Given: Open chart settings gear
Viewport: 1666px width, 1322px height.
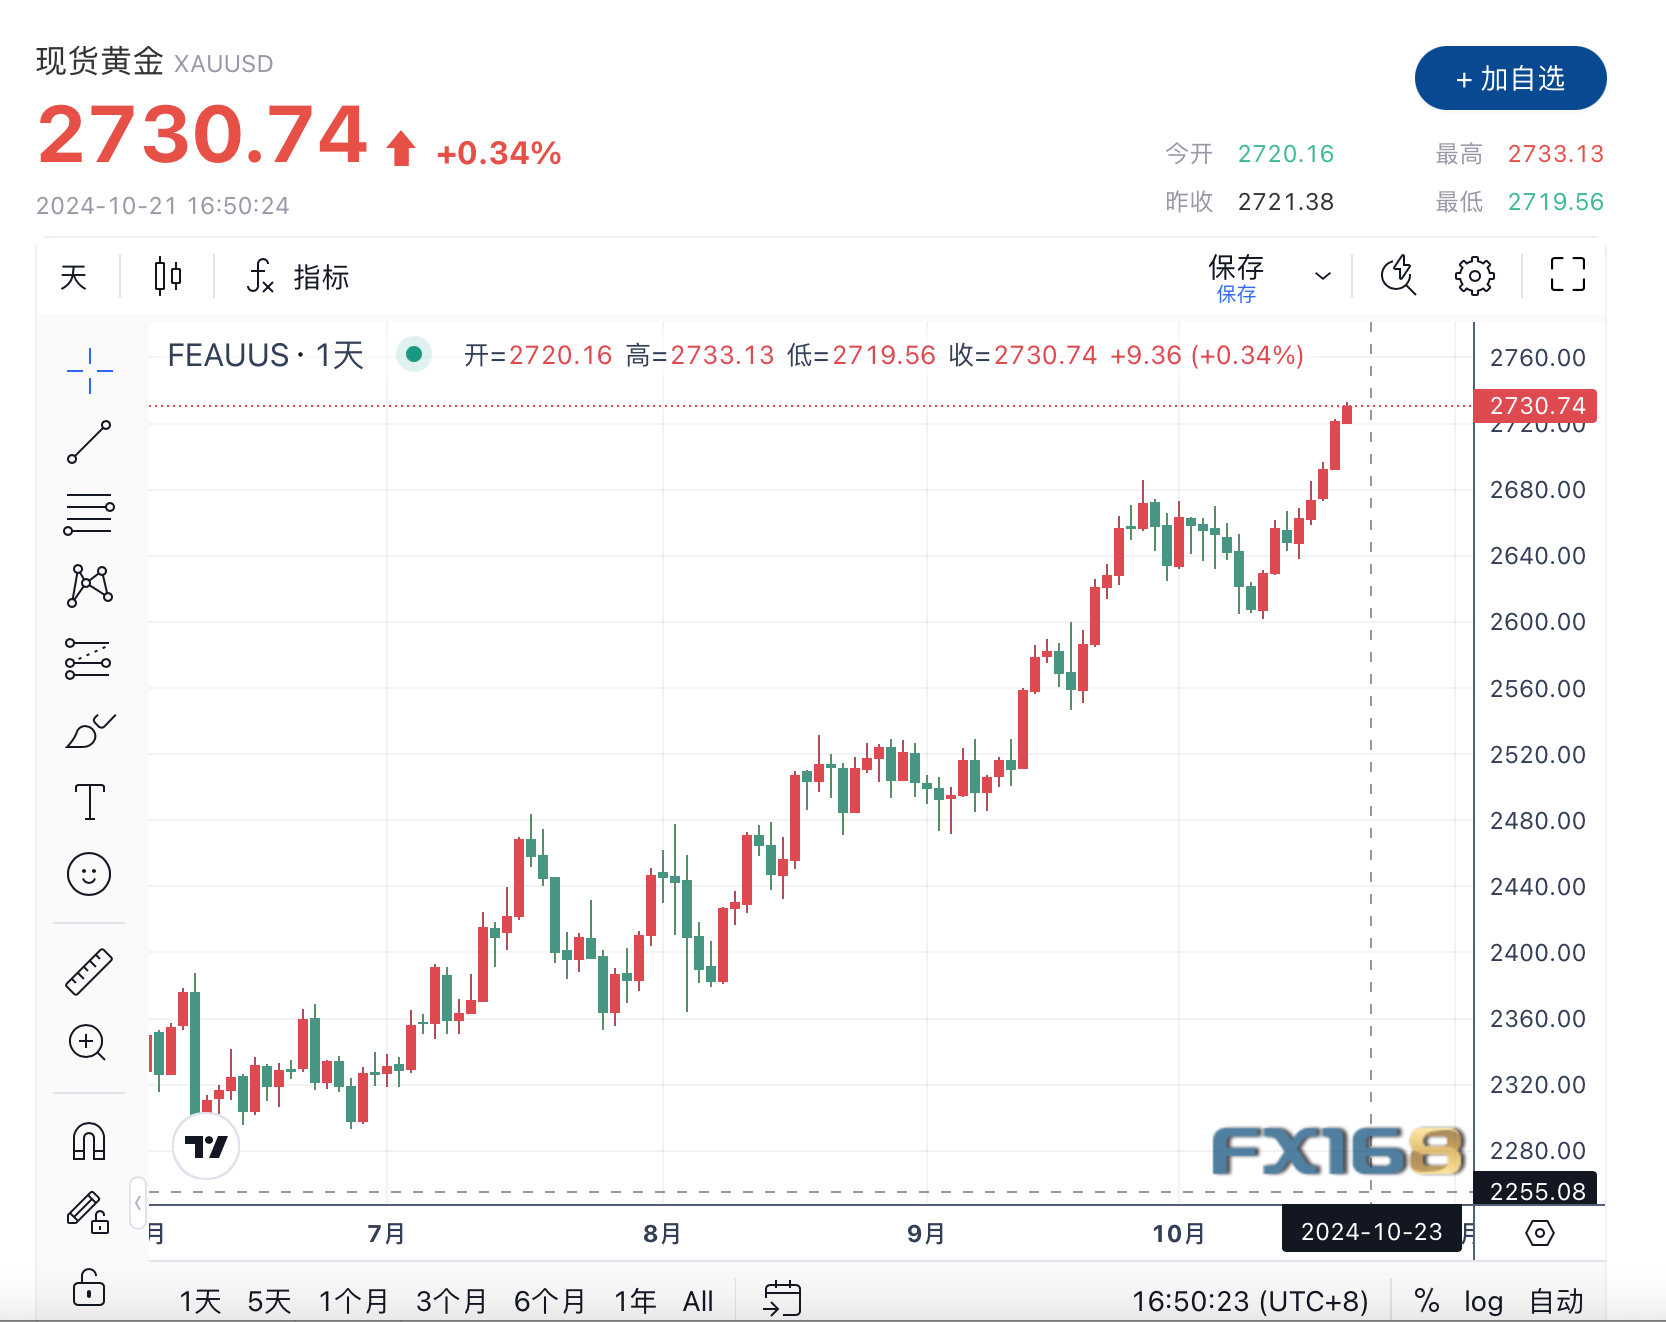Looking at the screenshot, I should point(1474,275).
